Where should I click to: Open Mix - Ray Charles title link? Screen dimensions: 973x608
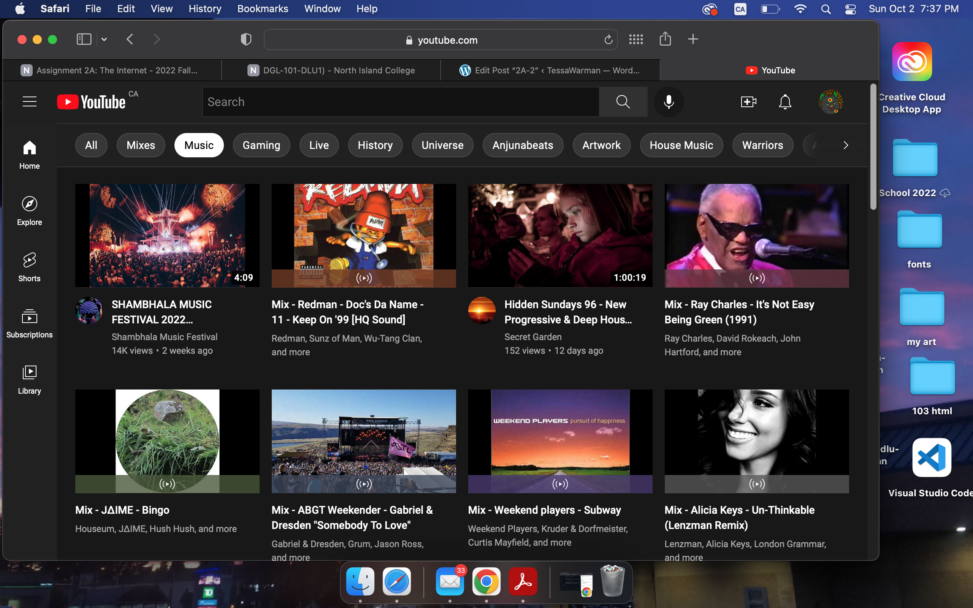[739, 312]
